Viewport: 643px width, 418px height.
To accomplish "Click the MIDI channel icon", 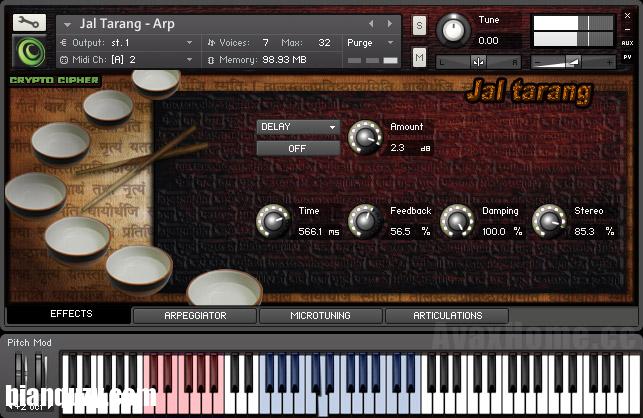I will point(64,60).
